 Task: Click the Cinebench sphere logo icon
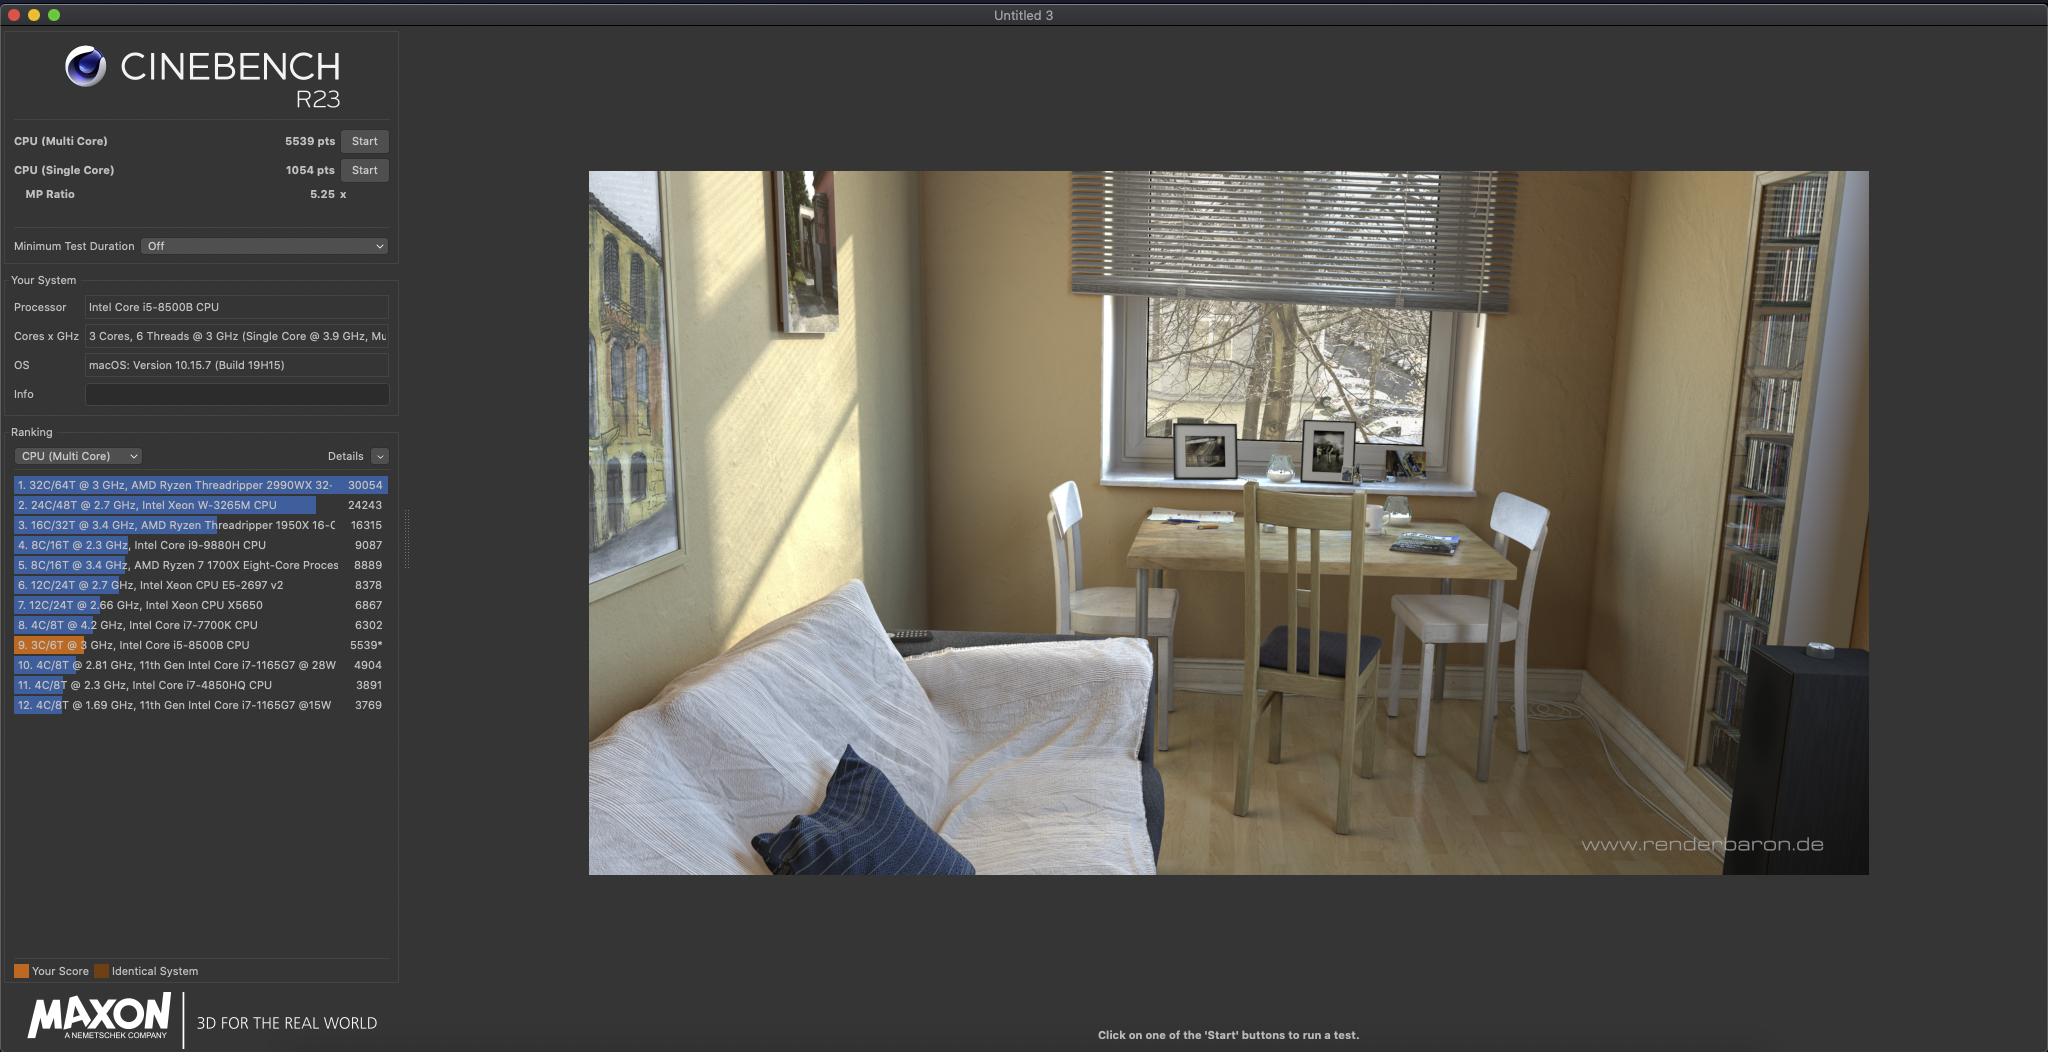pos(86,66)
